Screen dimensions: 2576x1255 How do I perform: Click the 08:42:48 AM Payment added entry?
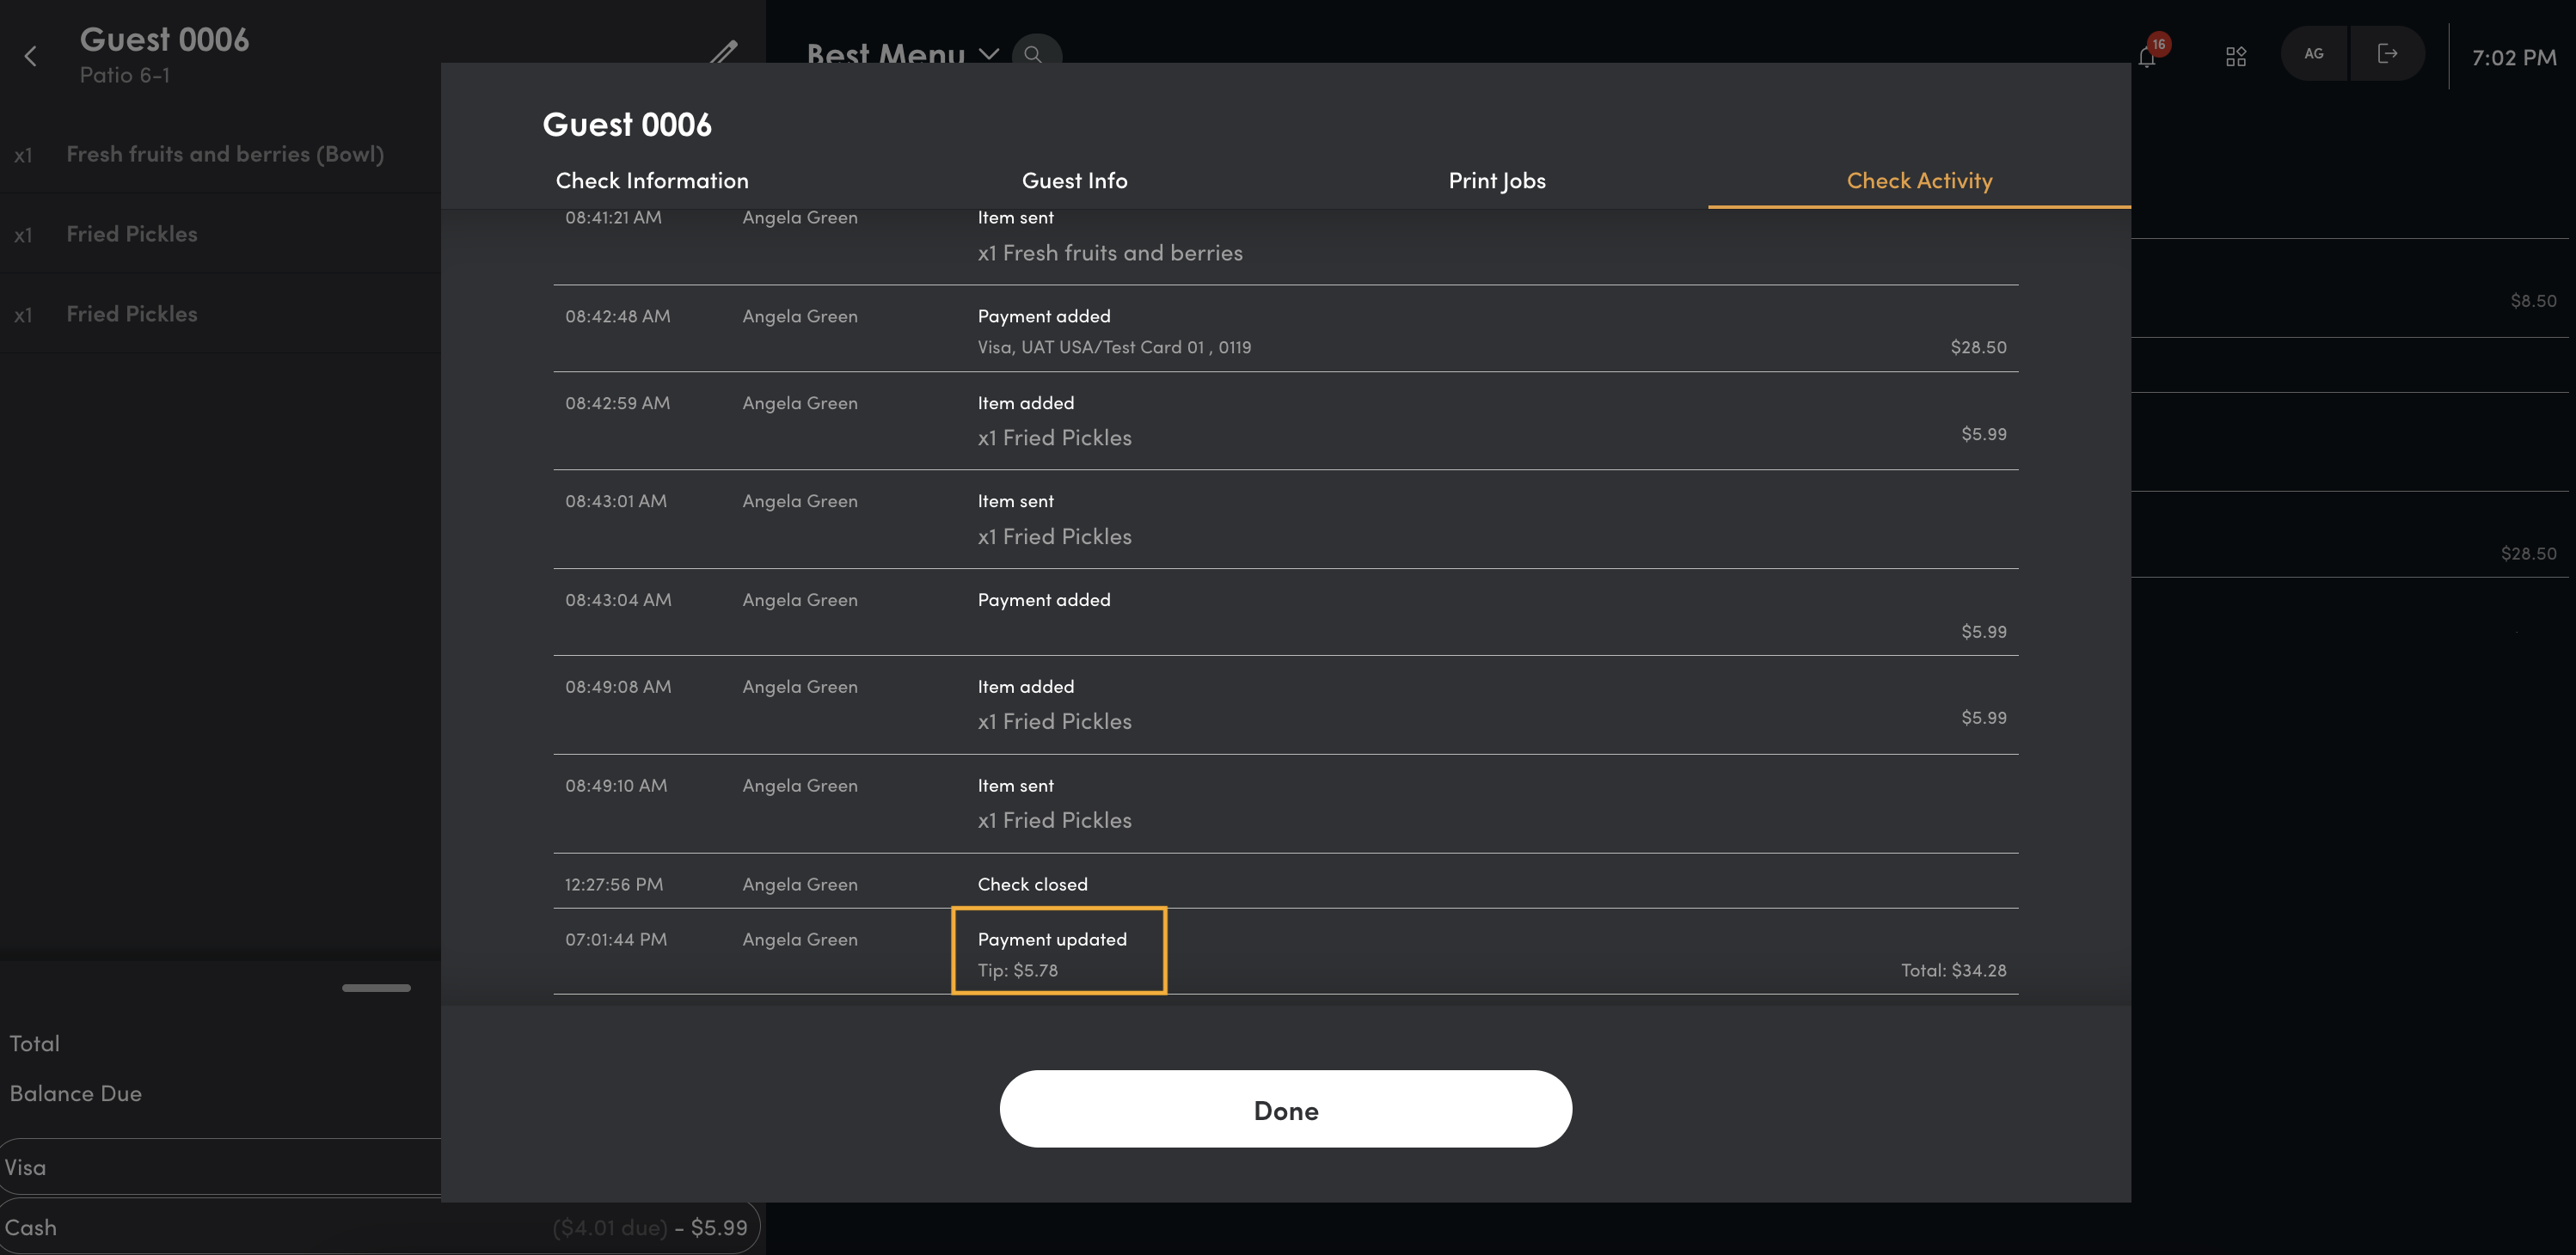tap(1285, 330)
